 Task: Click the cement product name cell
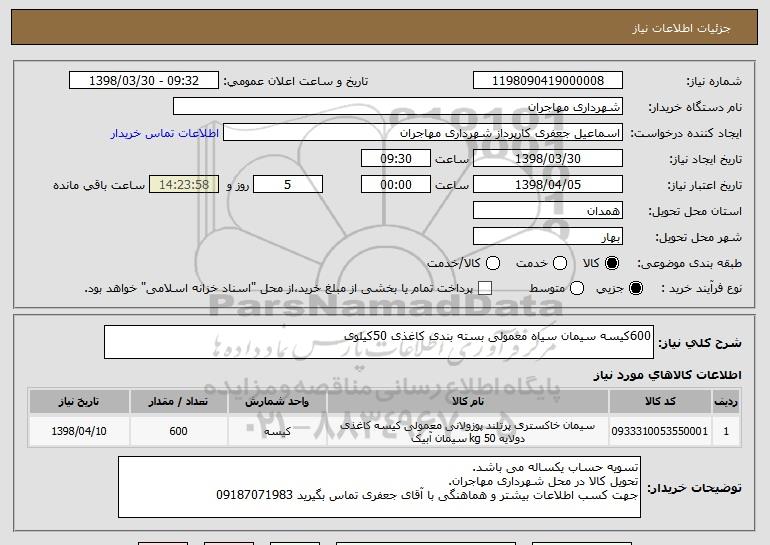468,432
